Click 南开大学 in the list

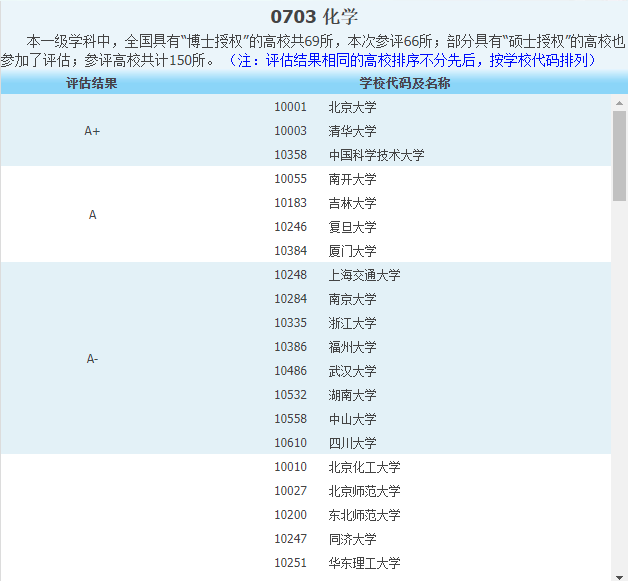[x=352, y=179]
